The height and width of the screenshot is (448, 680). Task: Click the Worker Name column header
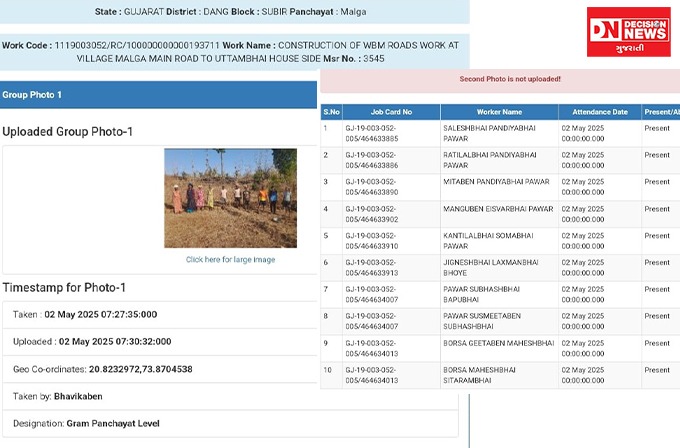pos(499,112)
